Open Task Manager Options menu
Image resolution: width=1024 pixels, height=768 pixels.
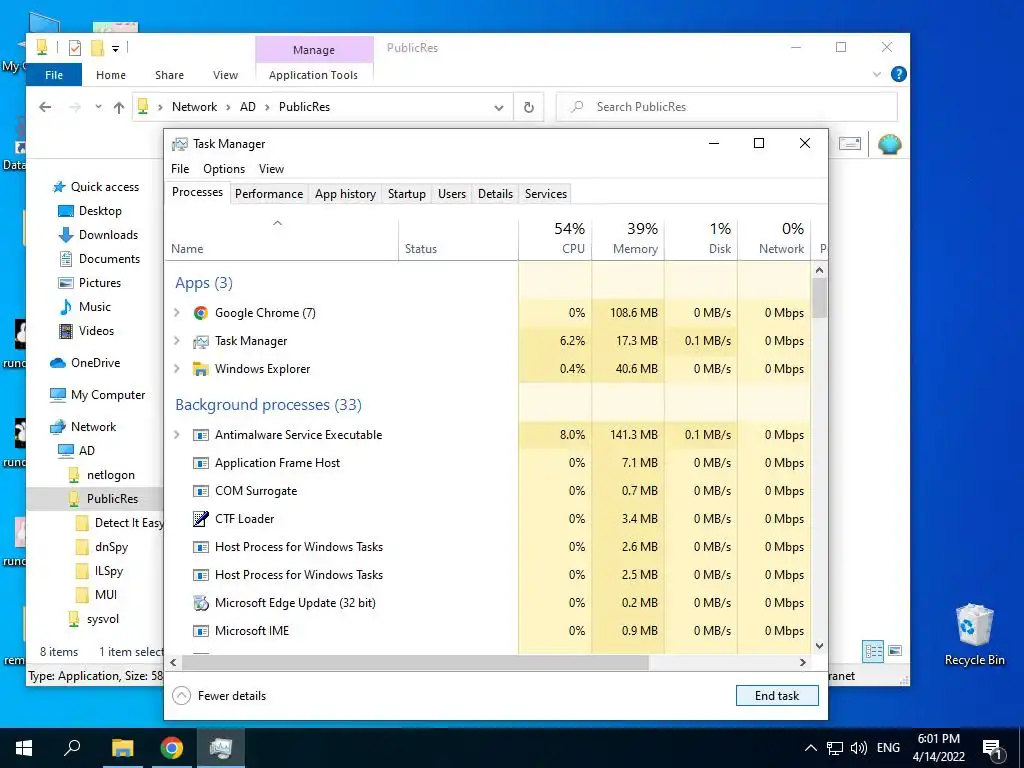224,169
